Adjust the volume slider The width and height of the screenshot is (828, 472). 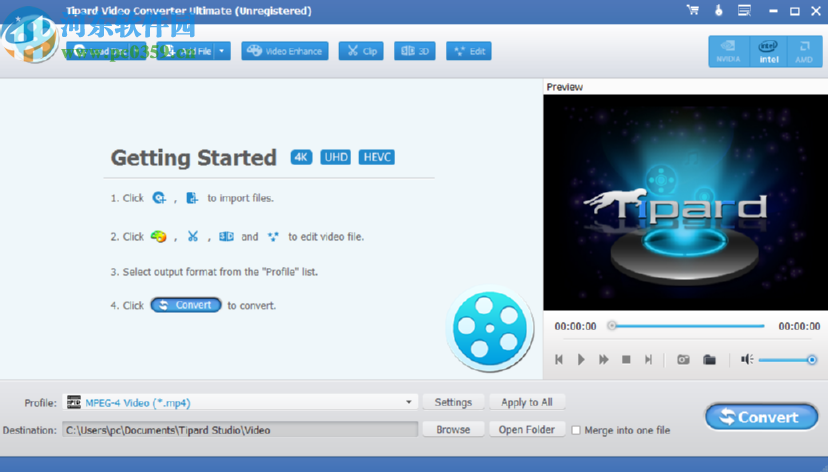point(788,360)
